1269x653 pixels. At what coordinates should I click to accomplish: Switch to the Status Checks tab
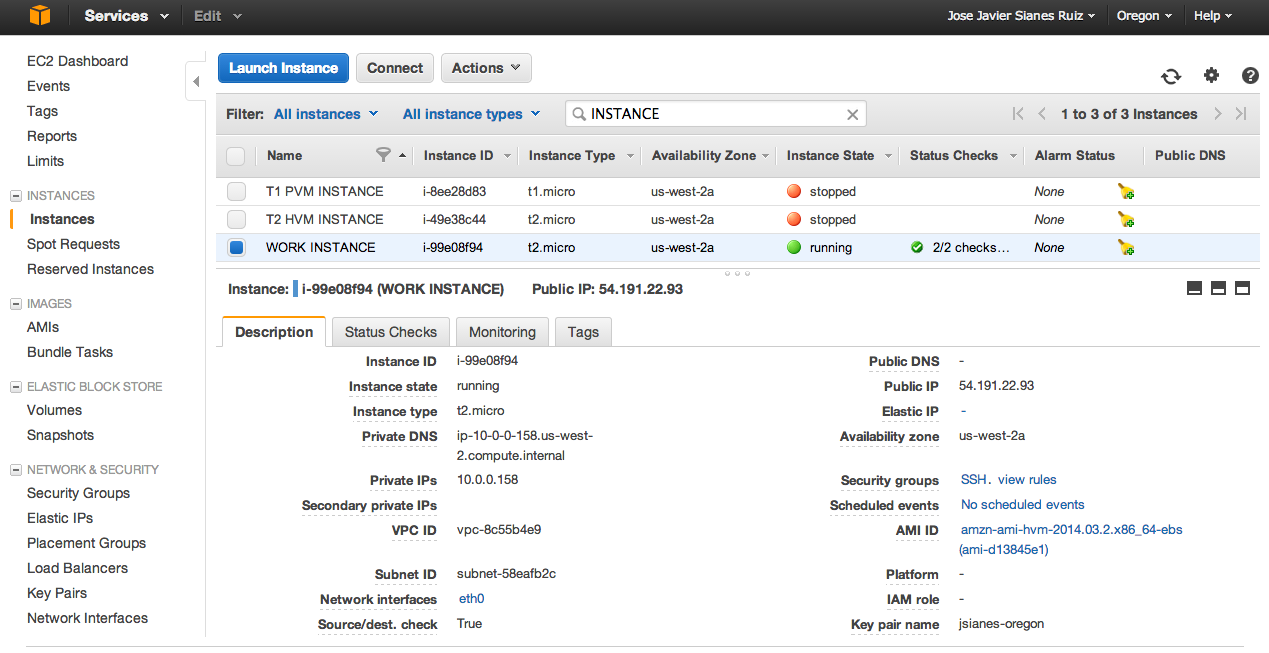tap(390, 332)
